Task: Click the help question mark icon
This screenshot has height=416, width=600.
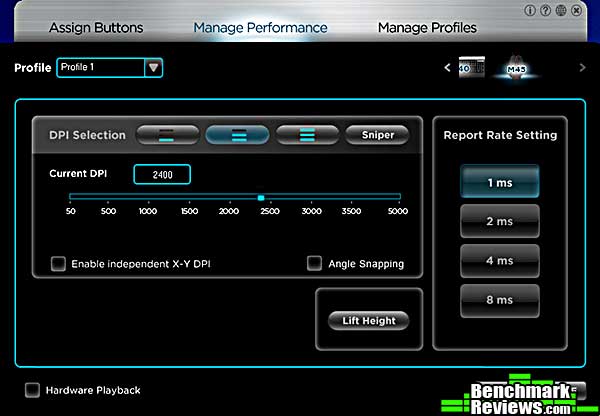Action: pyautogui.click(x=546, y=9)
